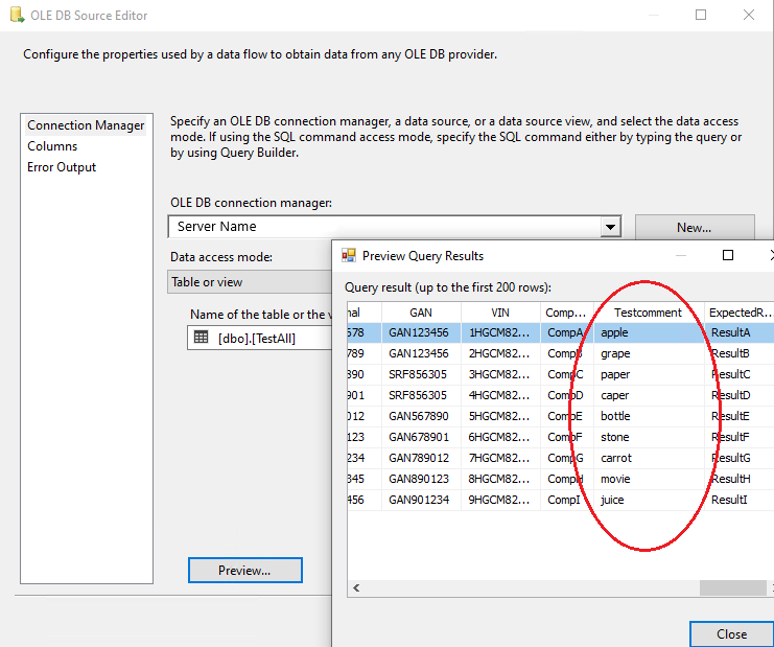Screen dimensions: 774x647
Task: Click the New... connection button
Action: point(694,228)
